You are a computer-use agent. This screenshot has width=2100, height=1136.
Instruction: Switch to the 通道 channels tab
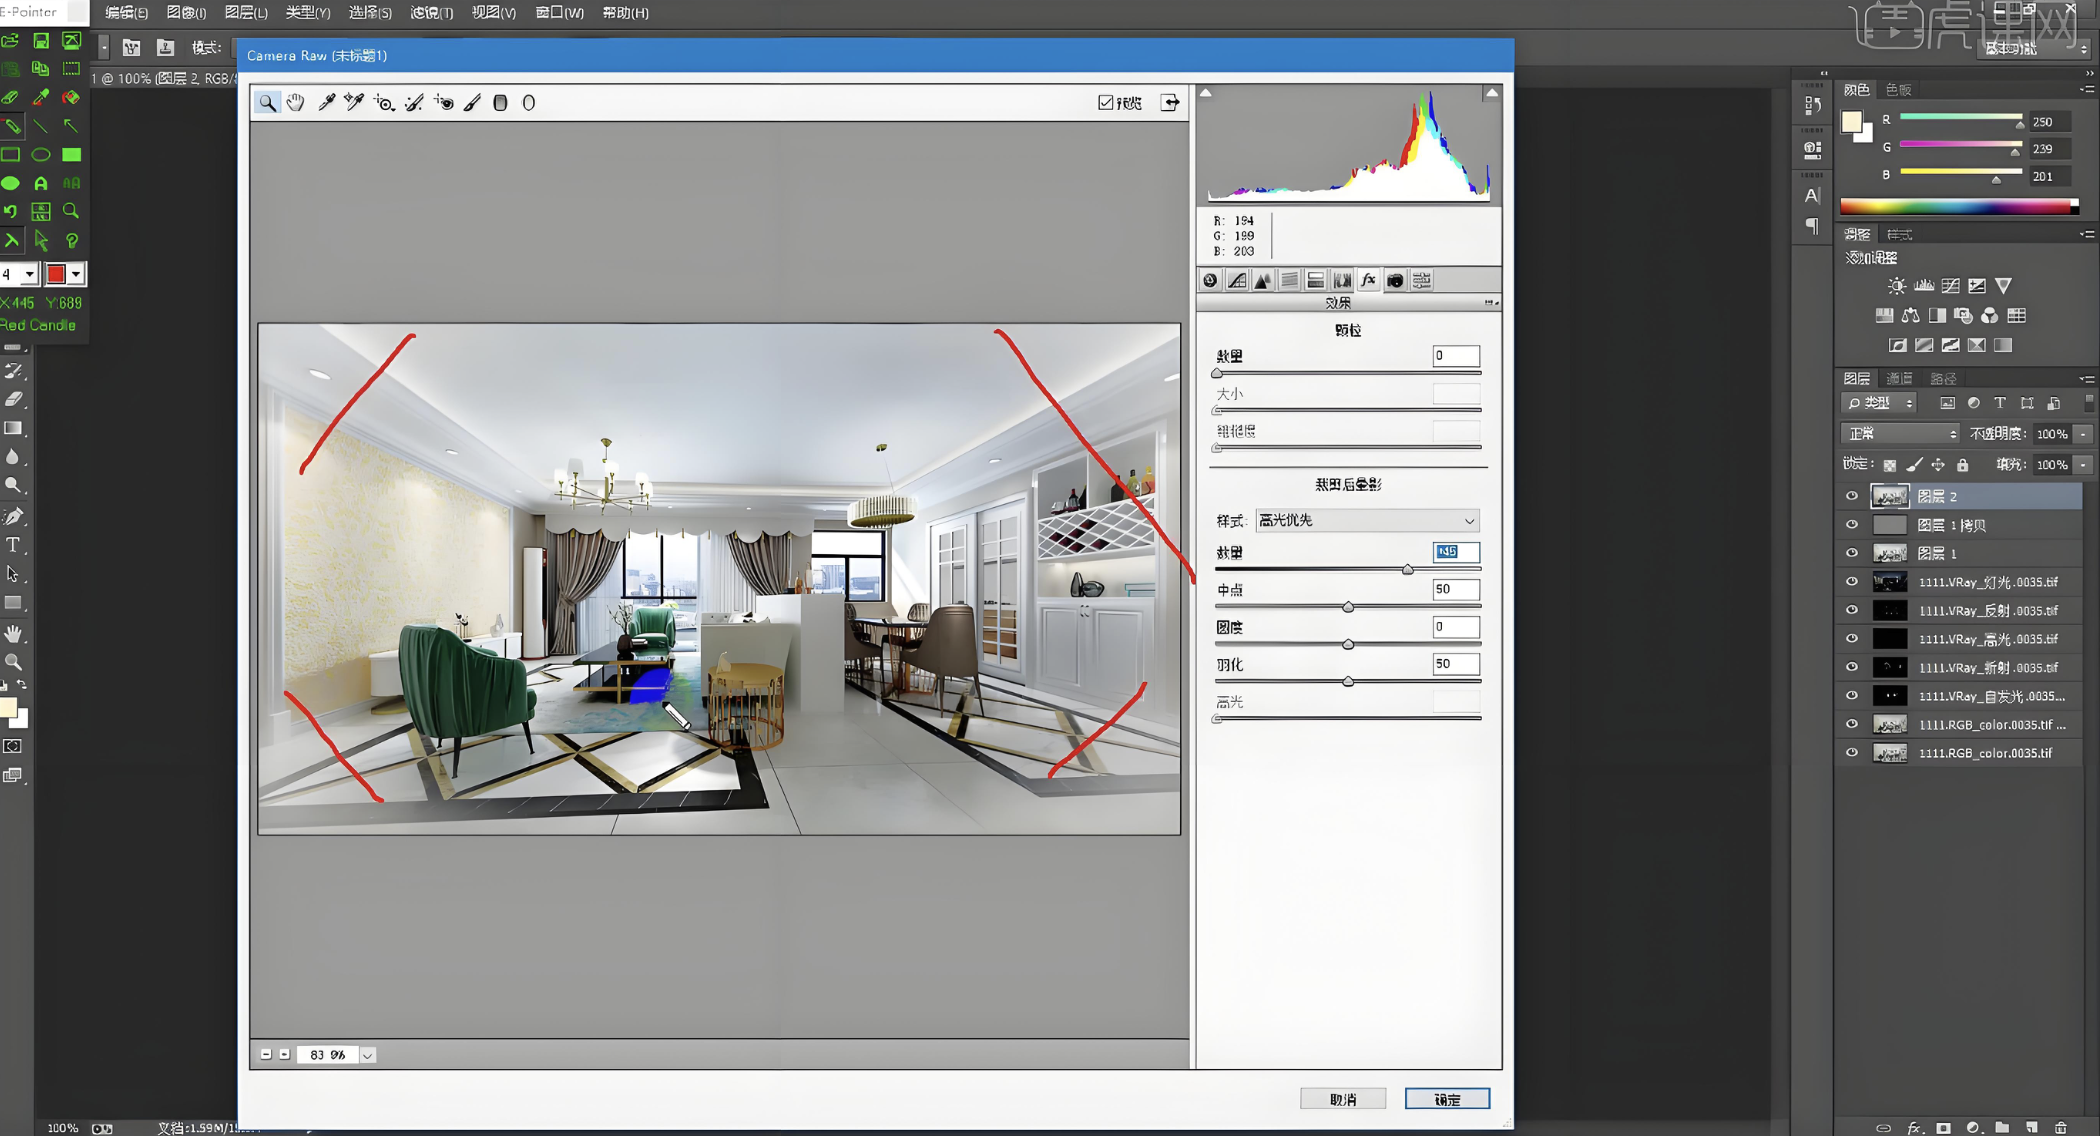pyautogui.click(x=1898, y=378)
